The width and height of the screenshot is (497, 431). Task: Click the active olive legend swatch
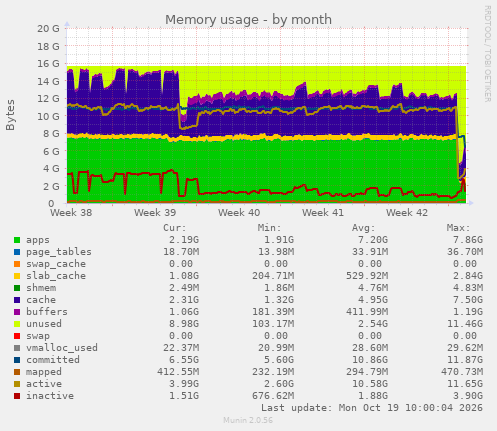(x=17, y=384)
